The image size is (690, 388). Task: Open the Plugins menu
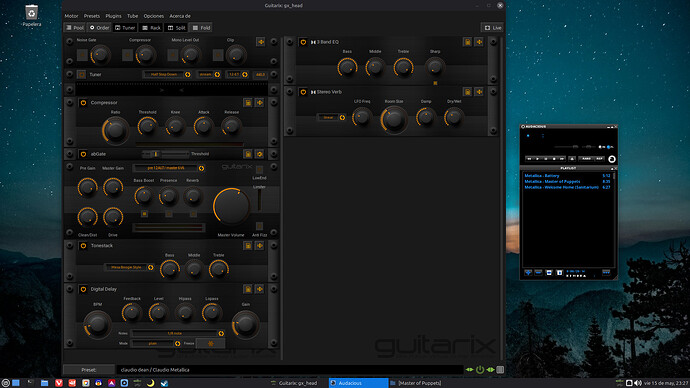tap(114, 16)
